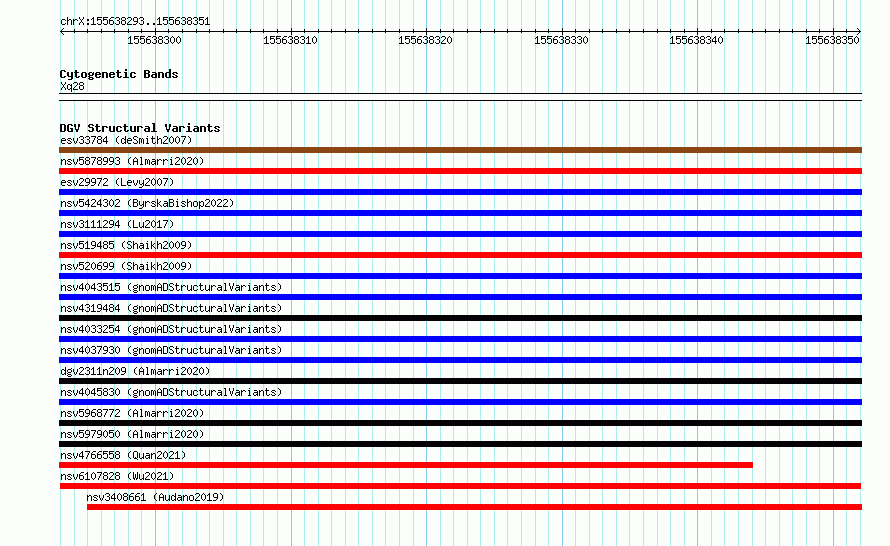Click the red nsv6107828 variant bar
Screen dimensions: 890x546
pyautogui.click(x=460, y=486)
